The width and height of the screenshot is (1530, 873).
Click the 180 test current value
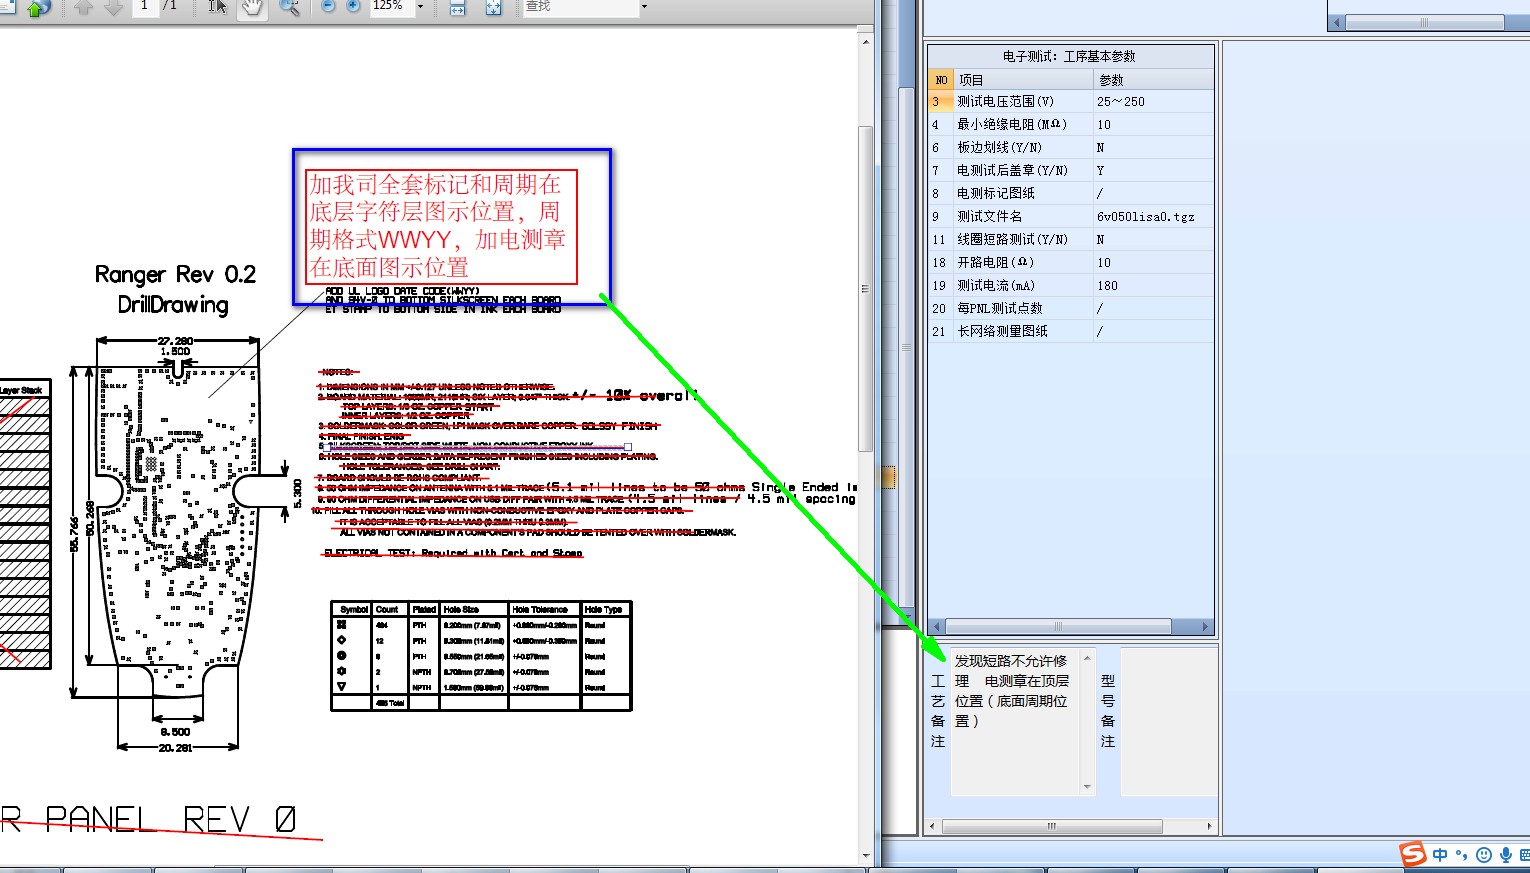(1153, 285)
